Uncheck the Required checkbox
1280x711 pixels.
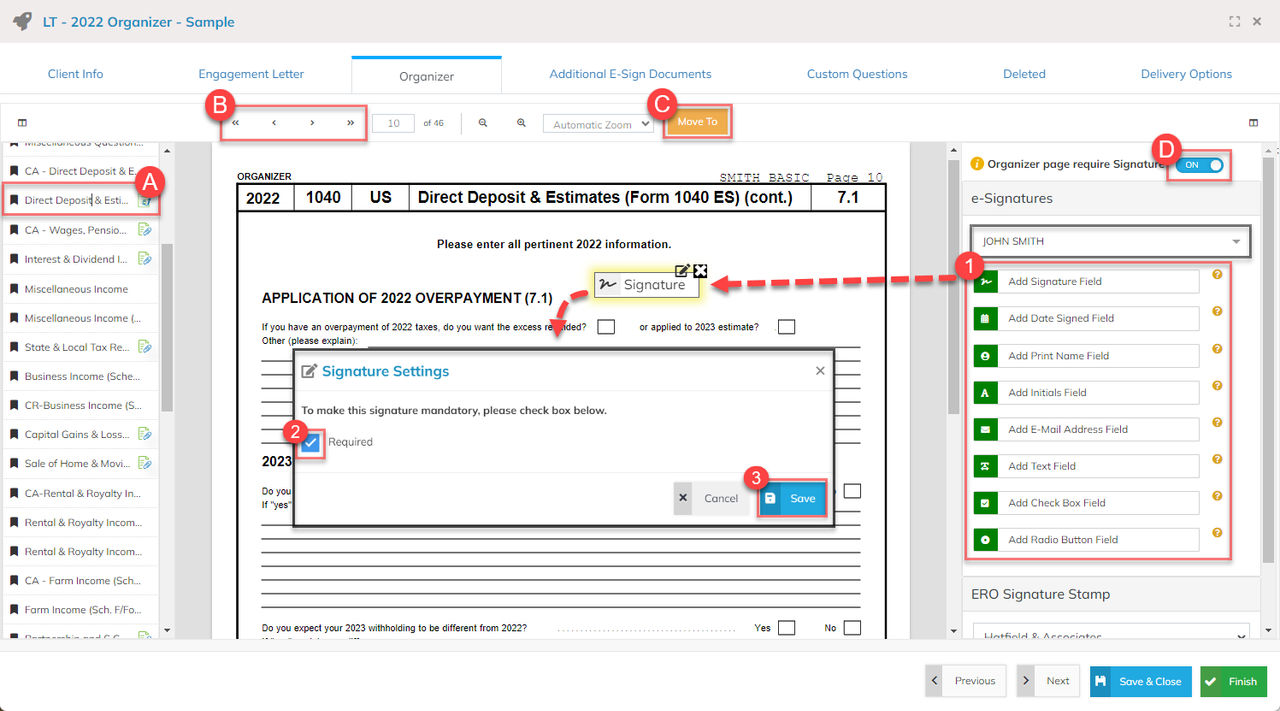[x=312, y=442]
